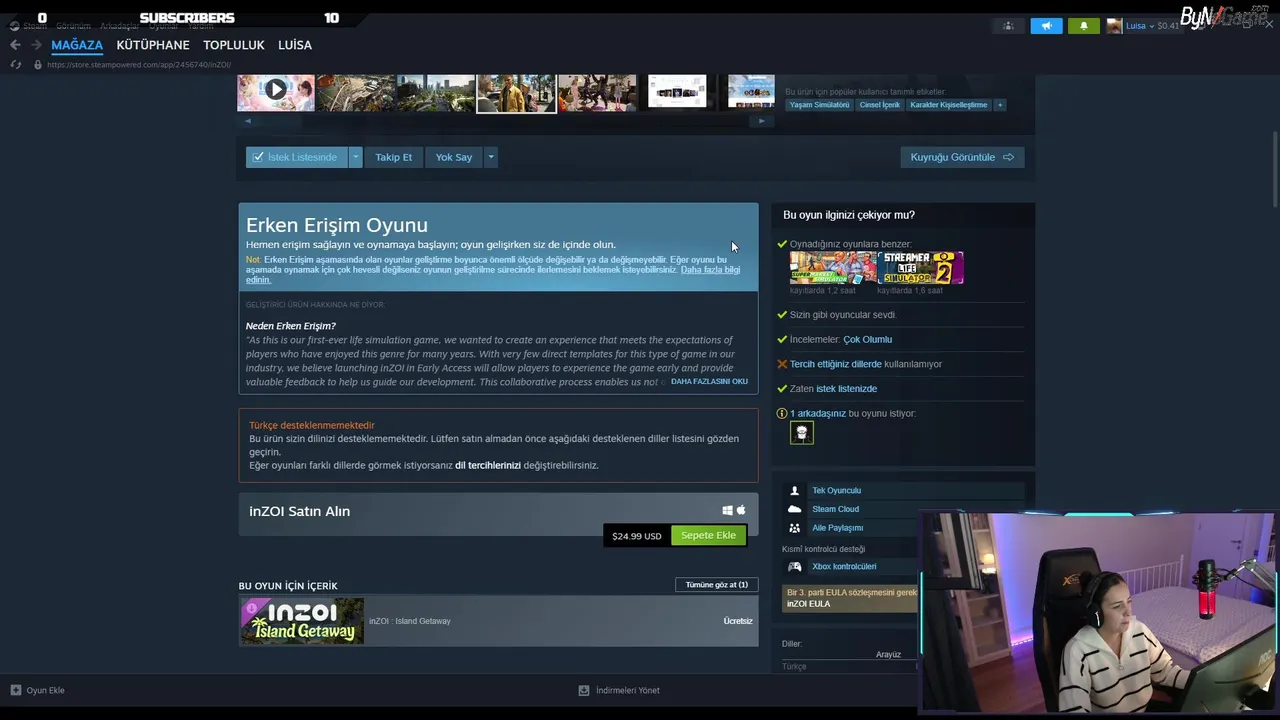
Task: Open the TOPLULUK tab
Action: click(234, 45)
